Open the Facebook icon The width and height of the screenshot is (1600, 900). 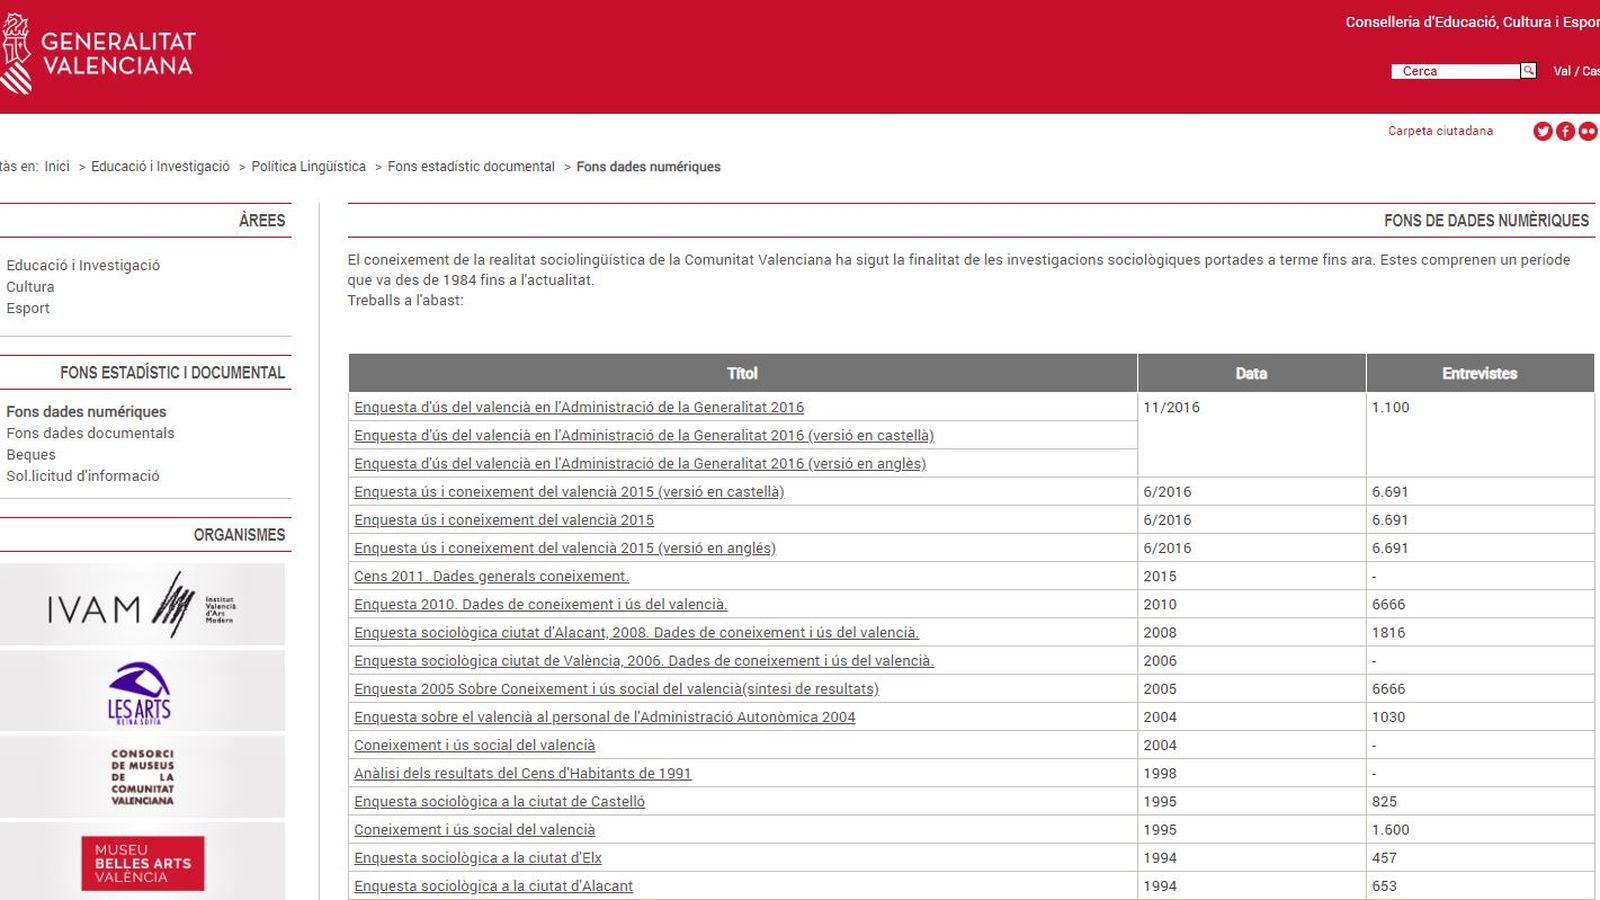pos(1564,131)
